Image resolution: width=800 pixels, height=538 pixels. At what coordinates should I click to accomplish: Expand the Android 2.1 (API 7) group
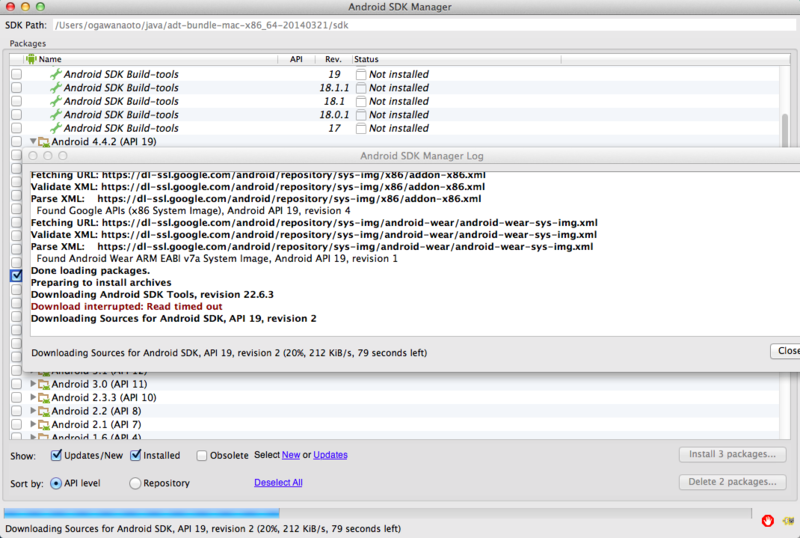click(33, 424)
